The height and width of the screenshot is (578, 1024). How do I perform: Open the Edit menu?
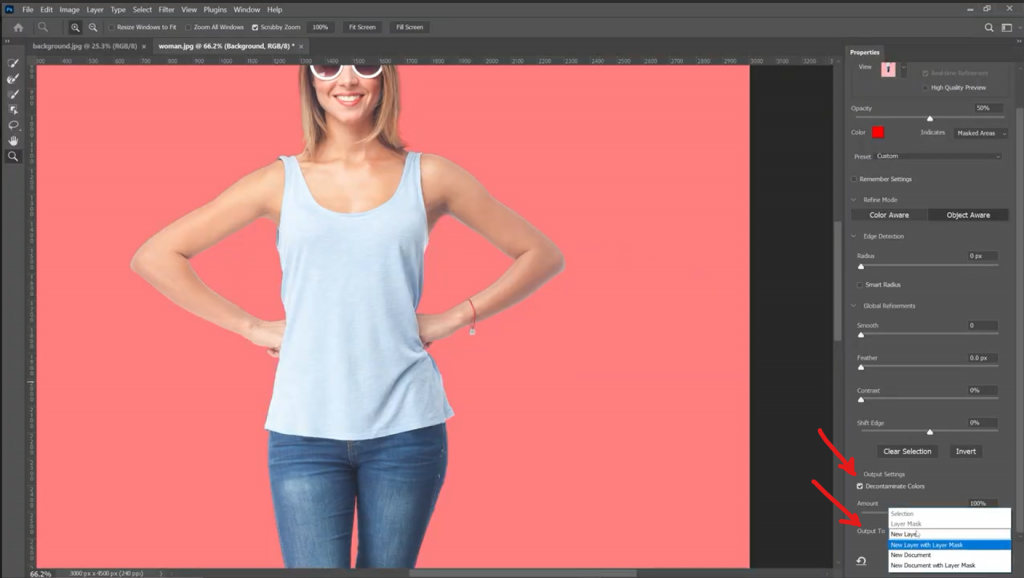(x=46, y=10)
